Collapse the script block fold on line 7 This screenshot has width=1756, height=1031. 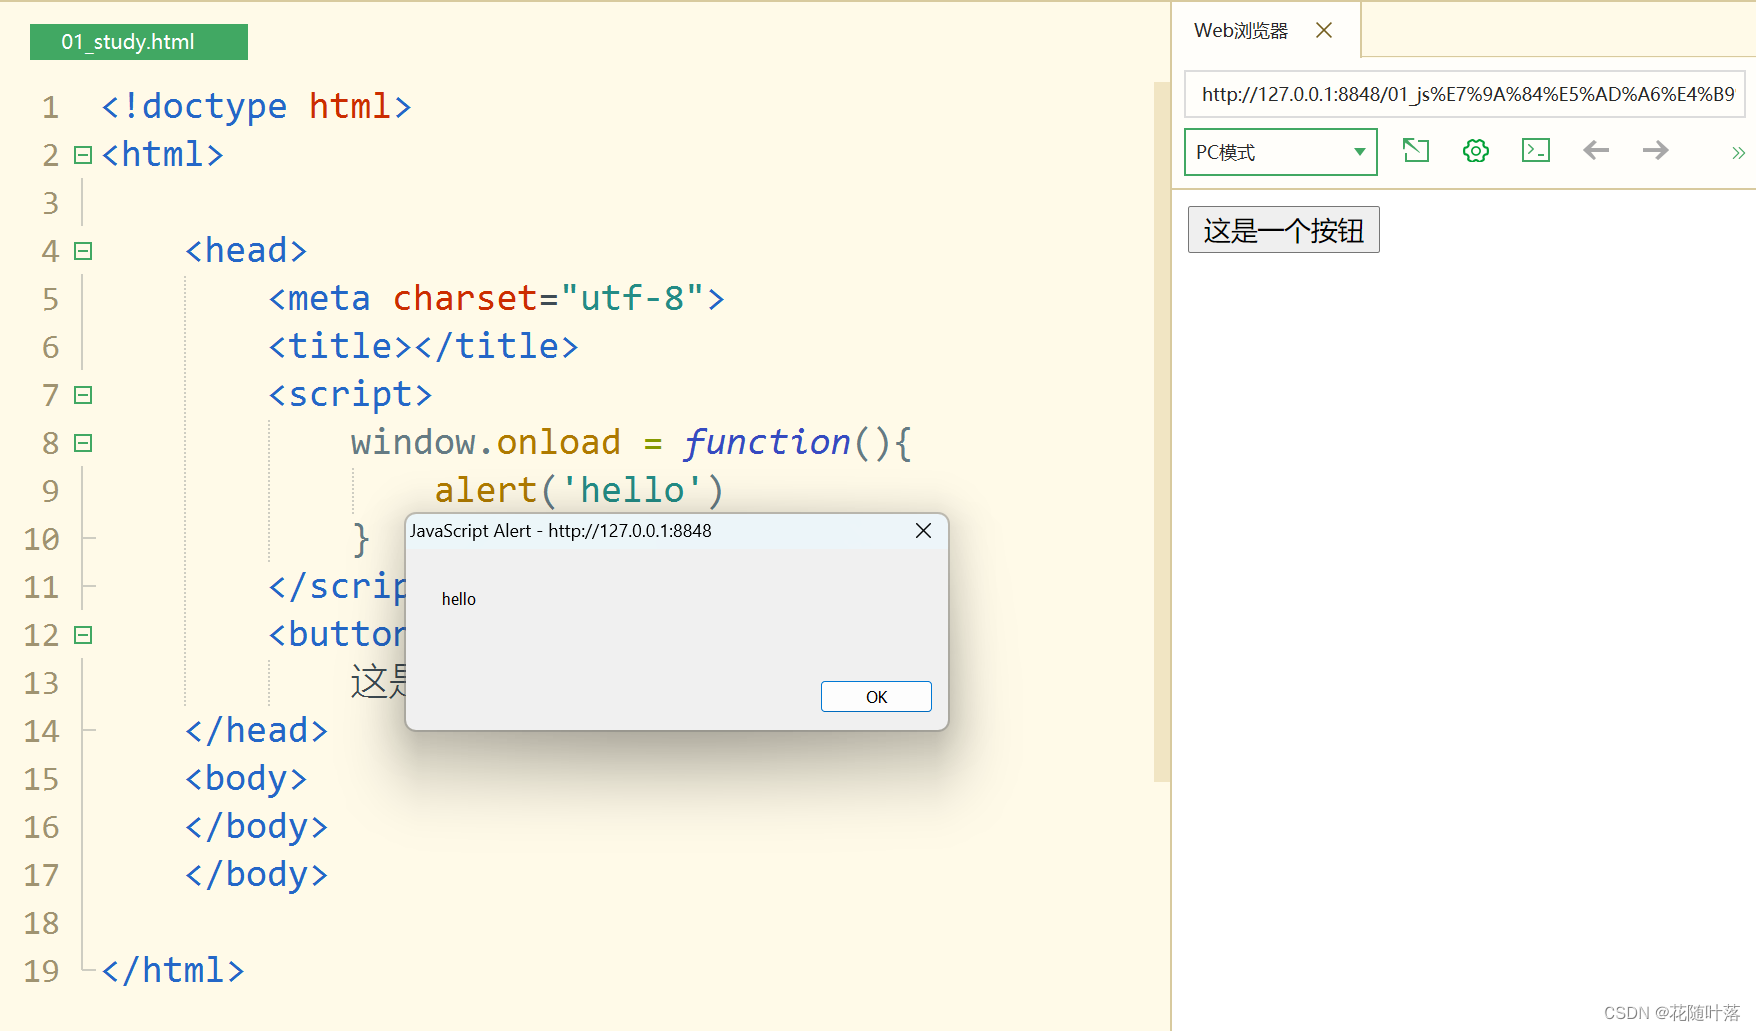(x=82, y=394)
